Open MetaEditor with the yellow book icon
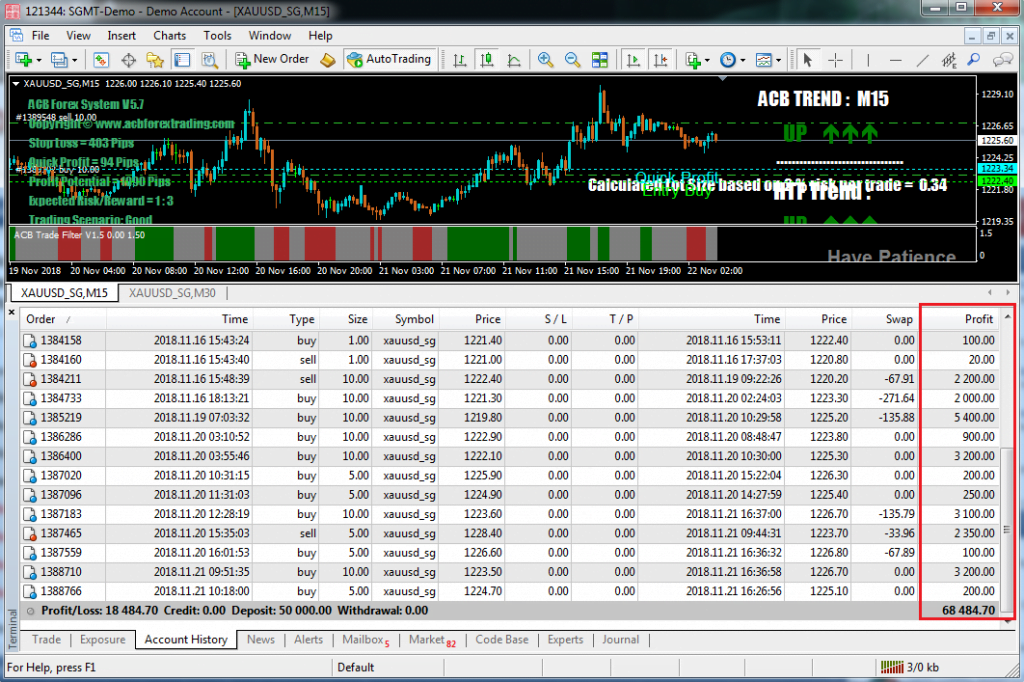The width and height of the screenshot is (1024, 682). pos(327,60)
